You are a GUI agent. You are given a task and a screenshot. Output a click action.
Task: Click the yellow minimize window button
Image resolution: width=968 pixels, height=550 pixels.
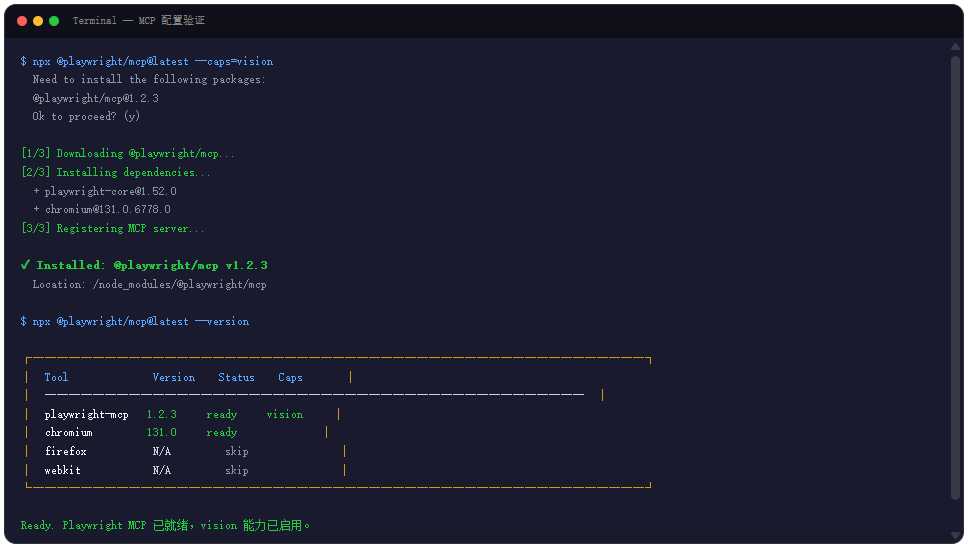coord(38,21)
